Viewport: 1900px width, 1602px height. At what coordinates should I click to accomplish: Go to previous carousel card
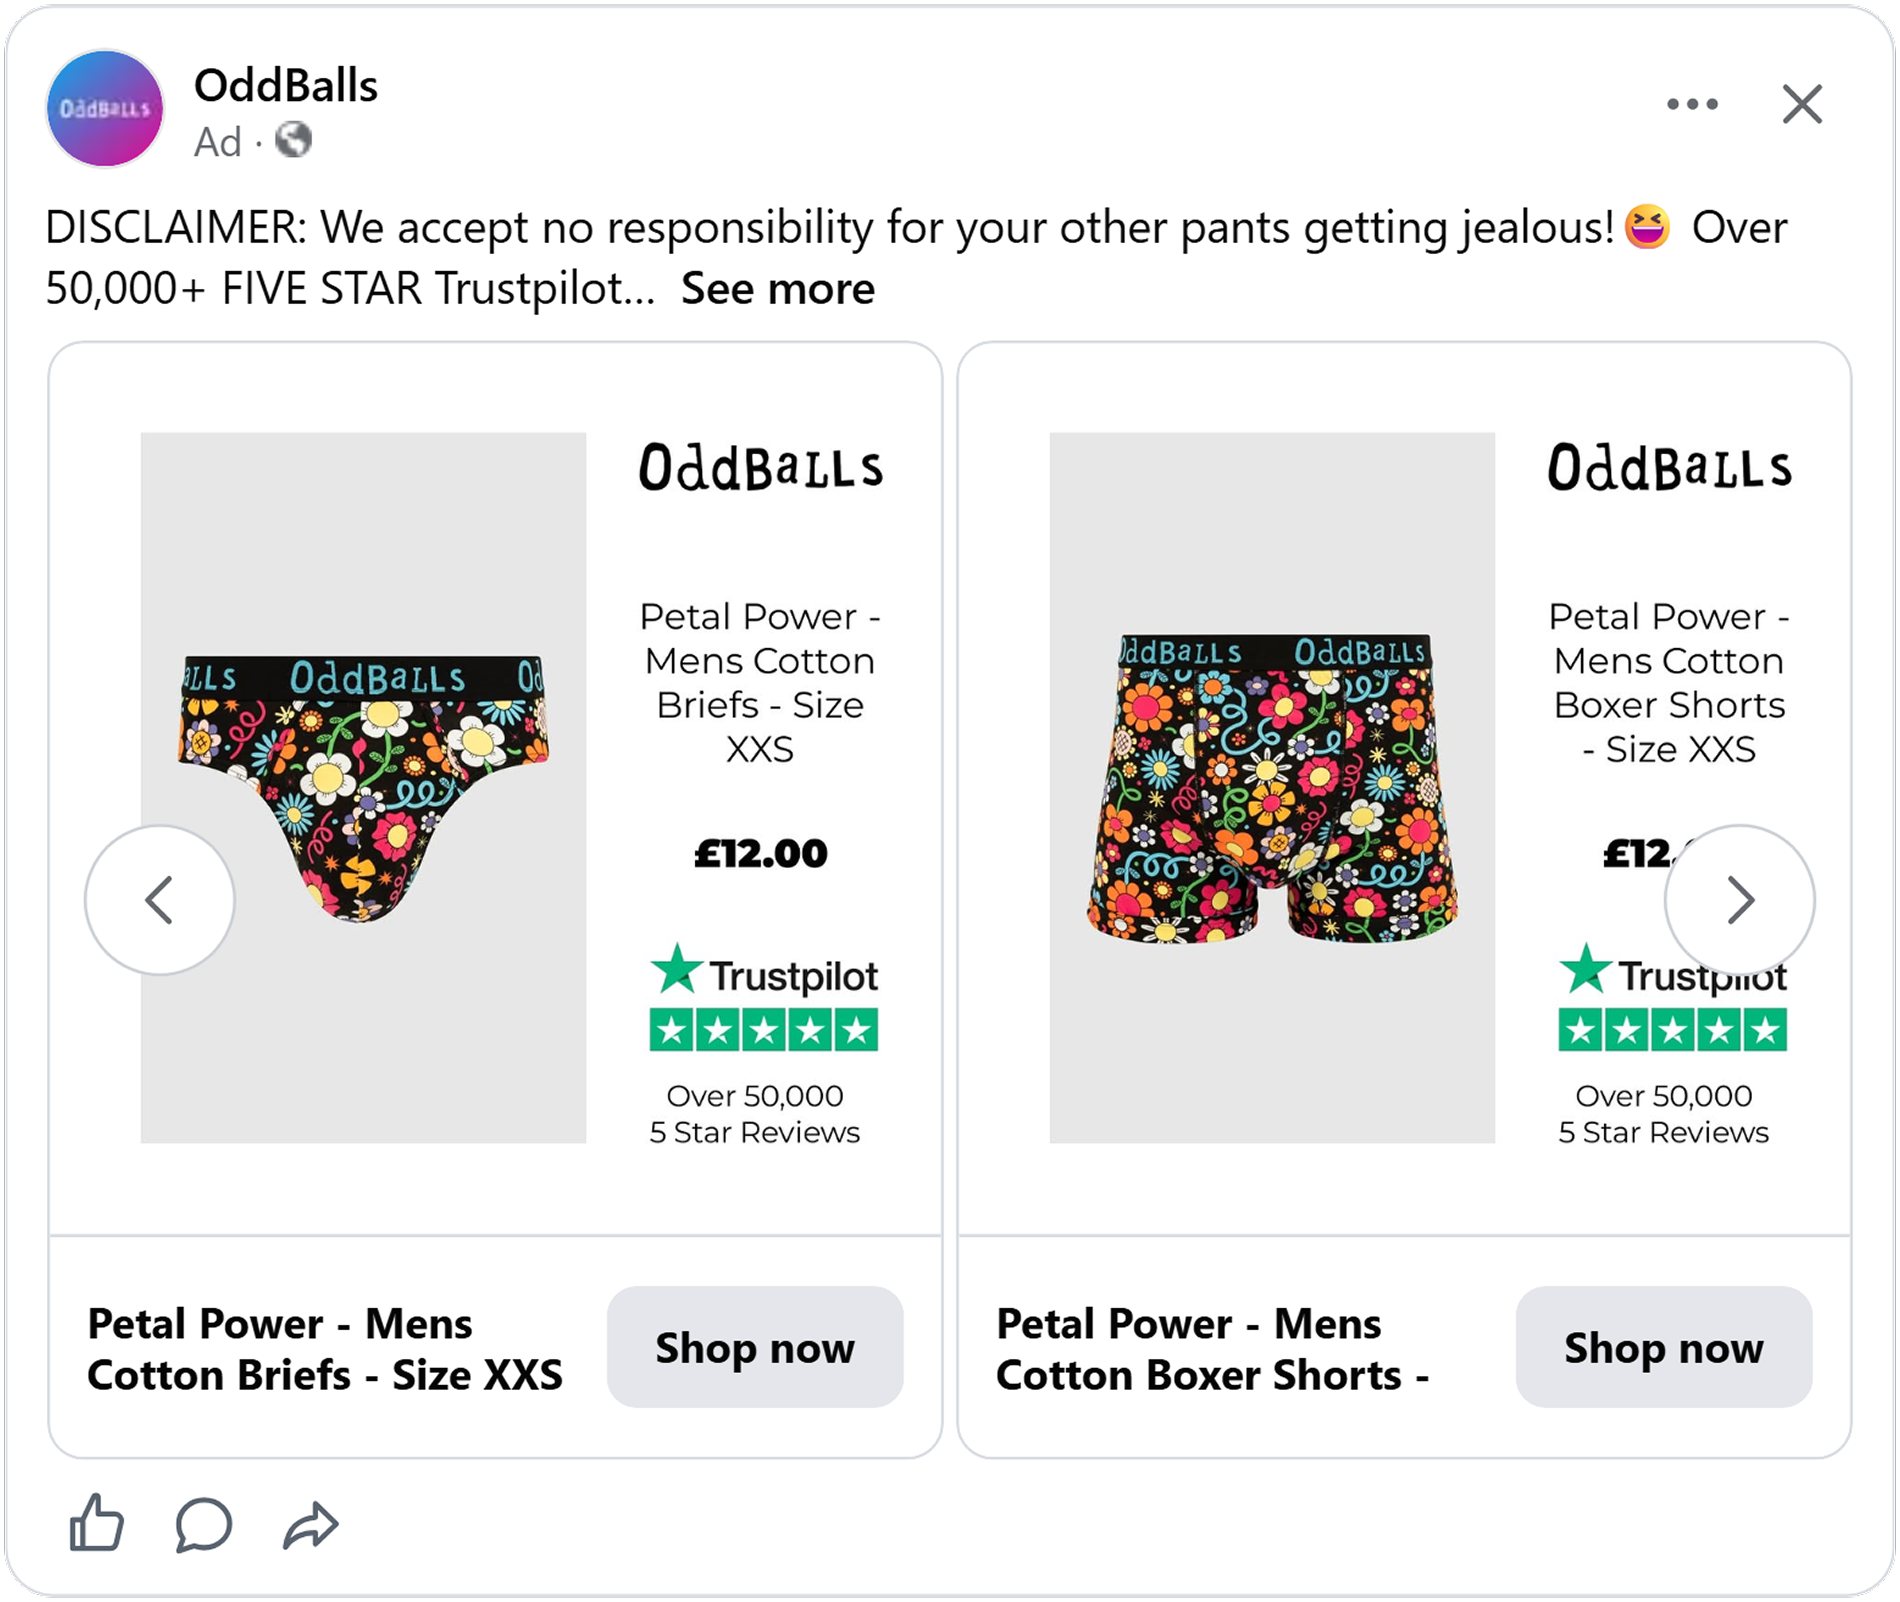click(x=160, y=899)
